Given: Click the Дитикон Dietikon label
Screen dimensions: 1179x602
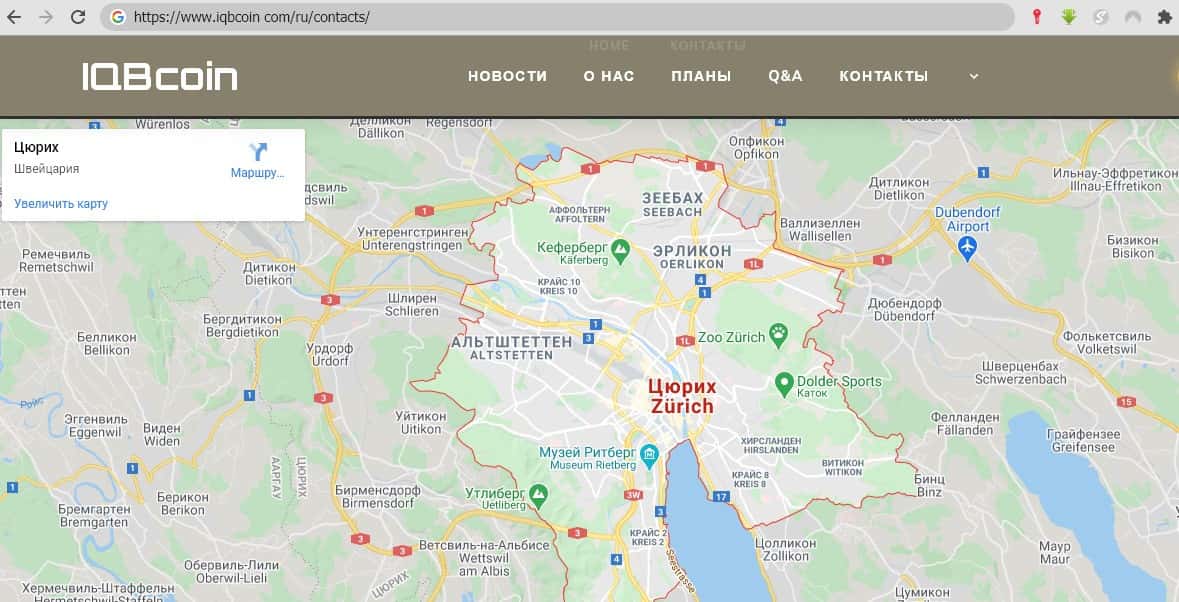Looking at the screenshot, I should [268, 273].
